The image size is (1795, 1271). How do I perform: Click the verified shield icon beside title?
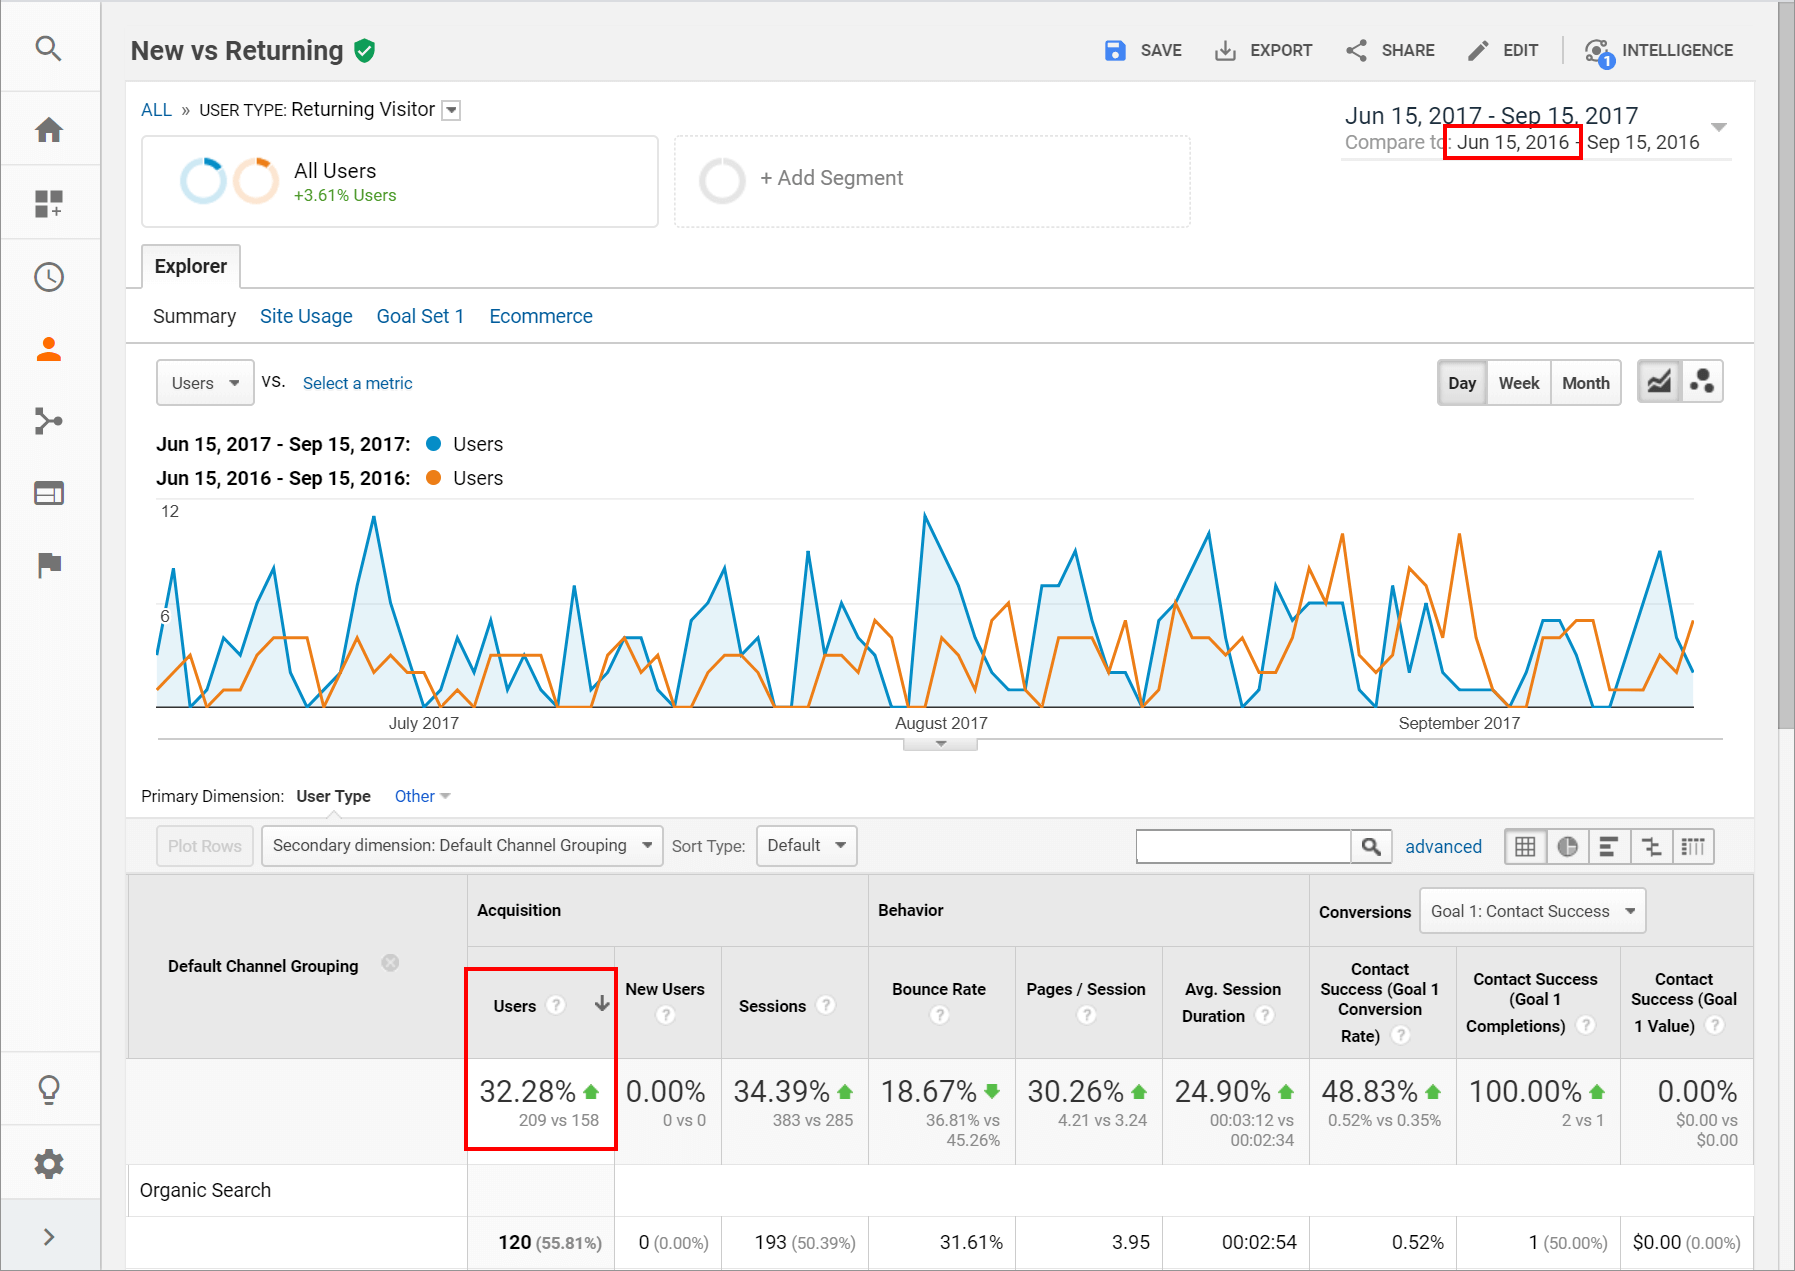[365, 50]
